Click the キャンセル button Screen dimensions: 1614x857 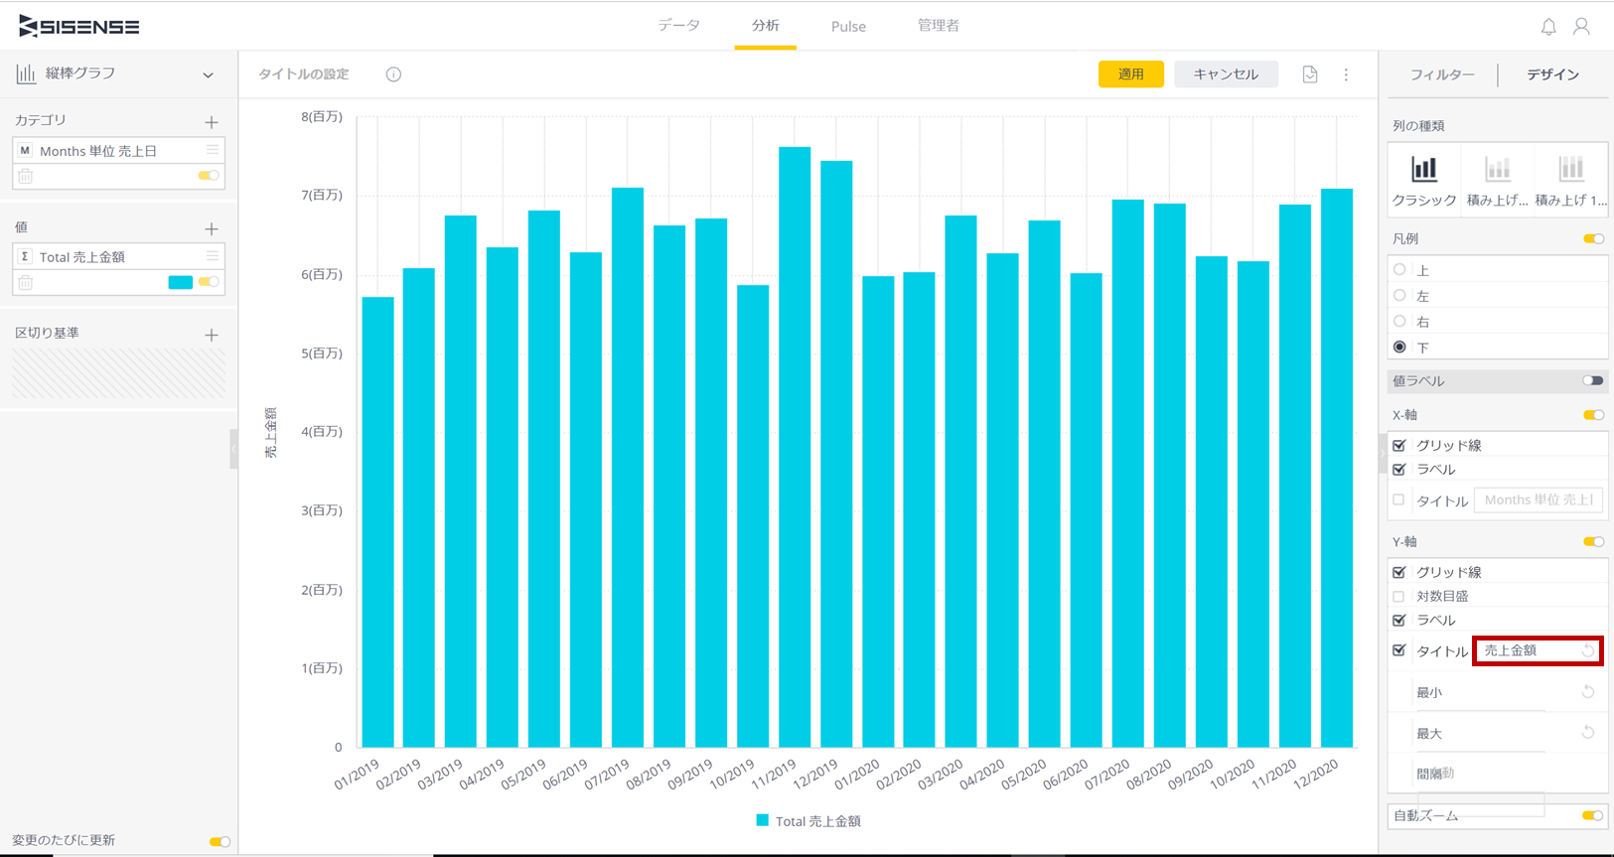[x=1226, y=74]
